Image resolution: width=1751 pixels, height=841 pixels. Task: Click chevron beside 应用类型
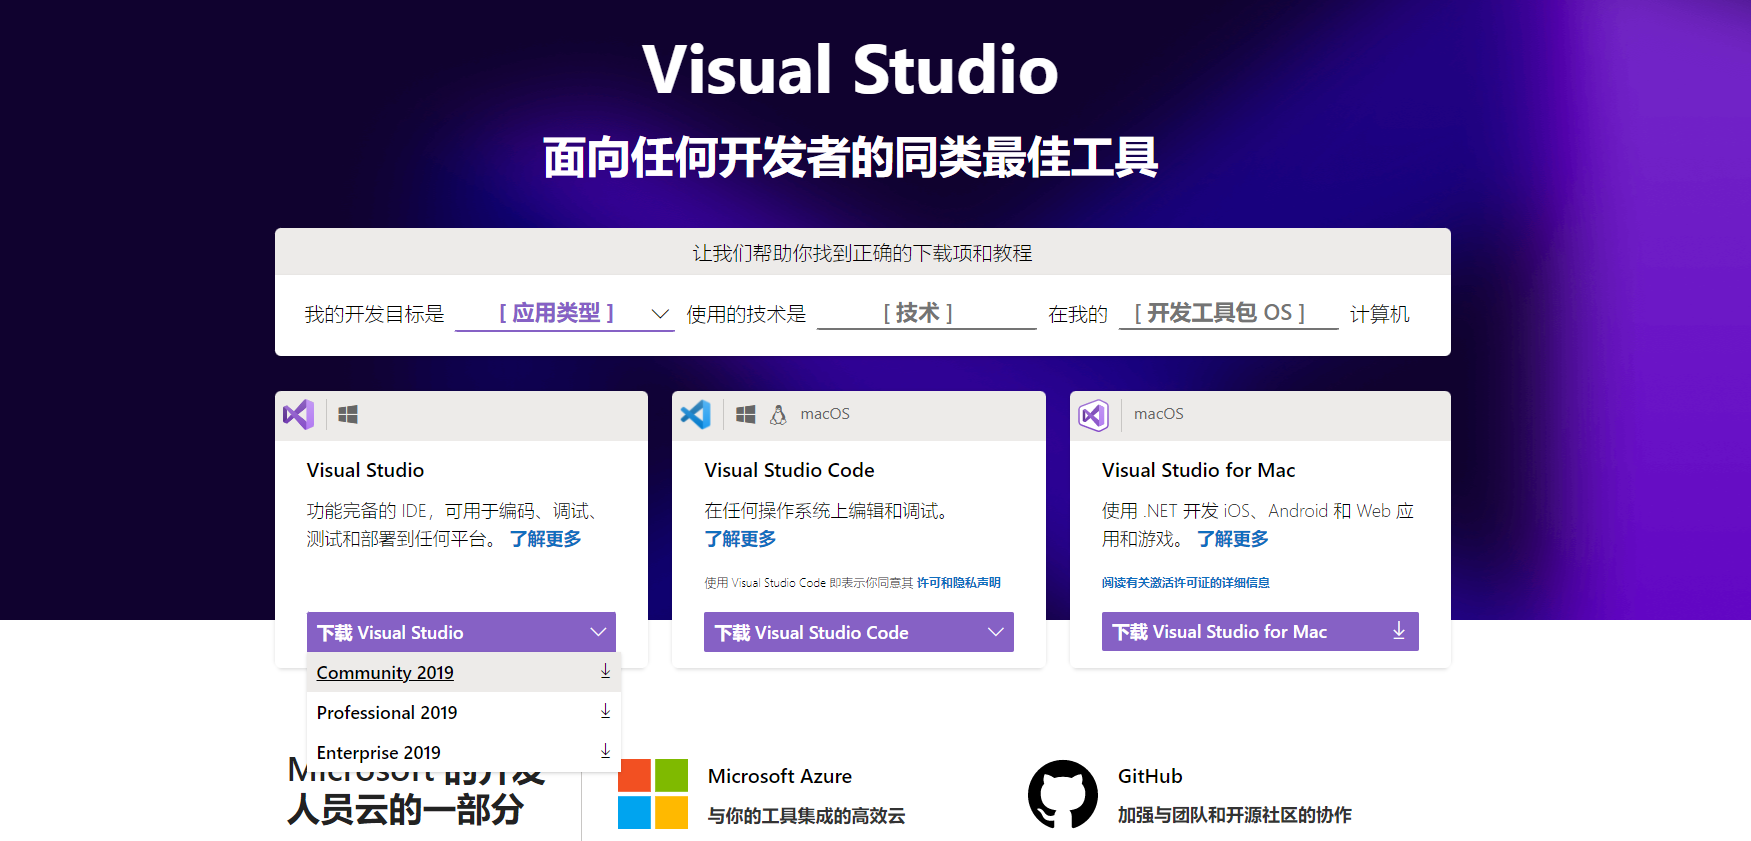pyautogui.click(x=660, y=314)
